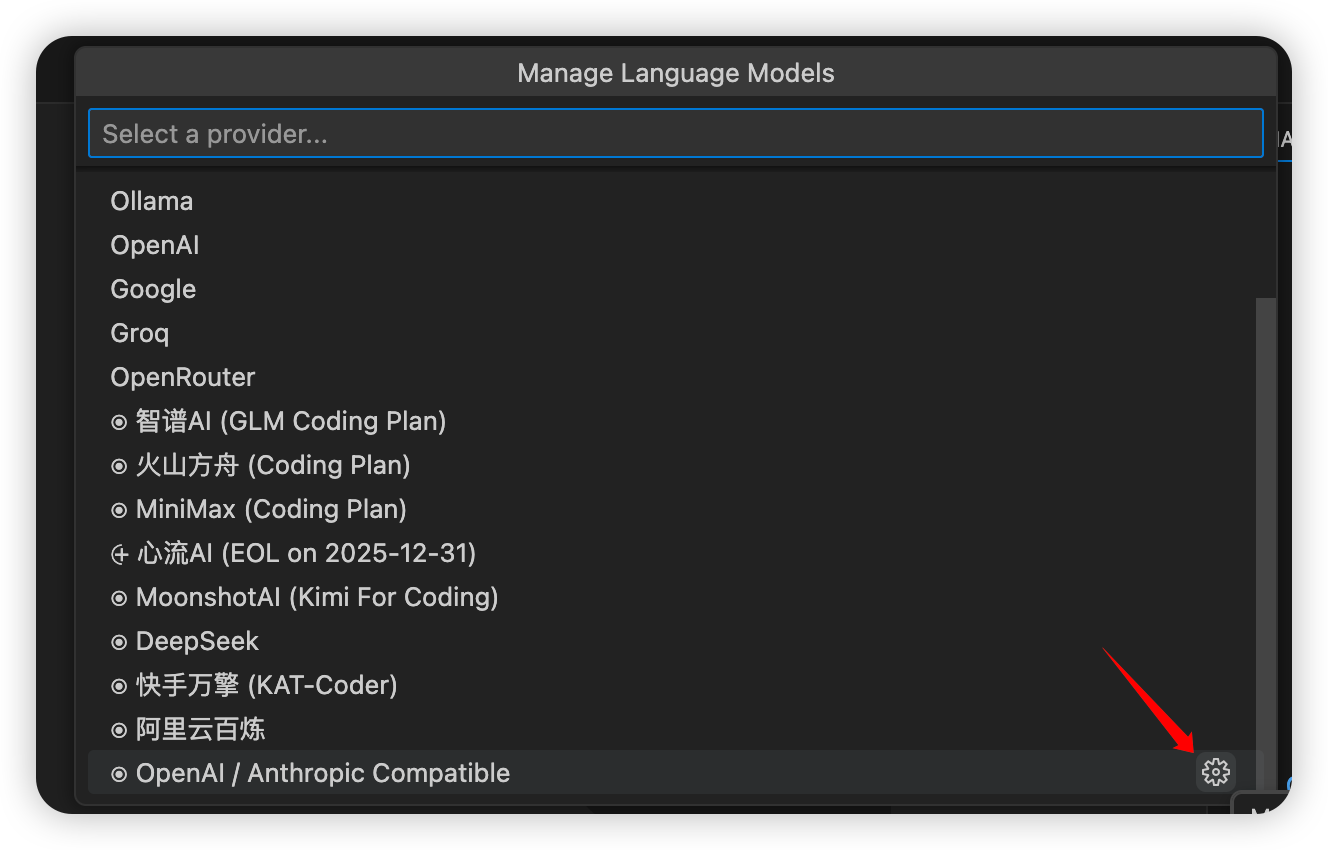Choose OpenAI / Anthropic Compatible provider
The width and height of the screenshot is (1328, 850).
tap(676, 773)
